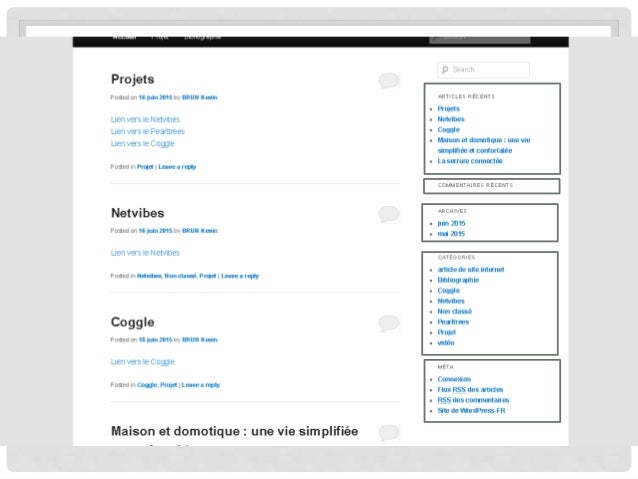Open Coggle in Articles récents widget

pos(448,130)
